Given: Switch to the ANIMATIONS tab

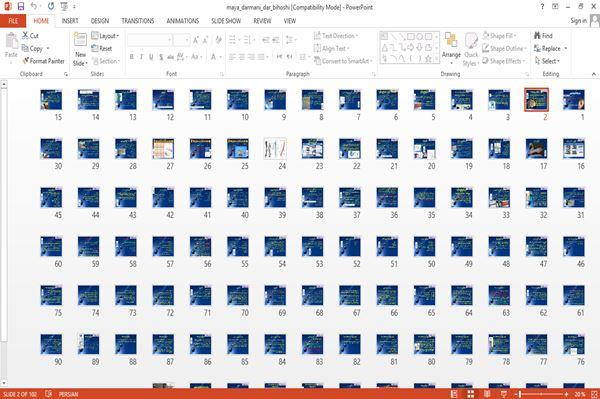Looking at the screenshot, I should (183, 21).
